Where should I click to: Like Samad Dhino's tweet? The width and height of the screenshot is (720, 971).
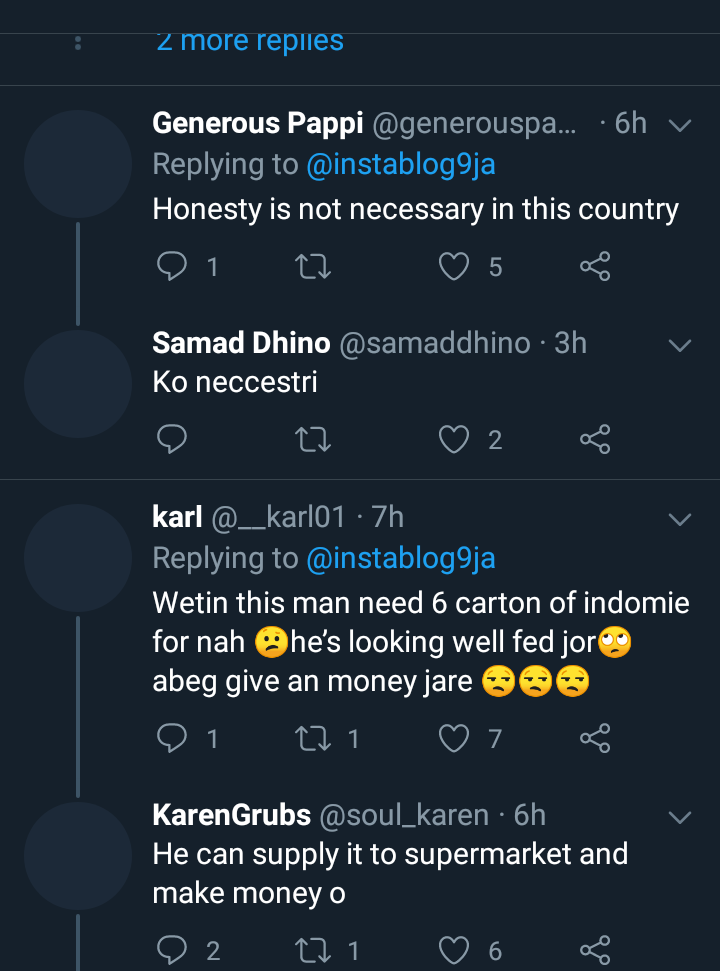tap(455, 439)
